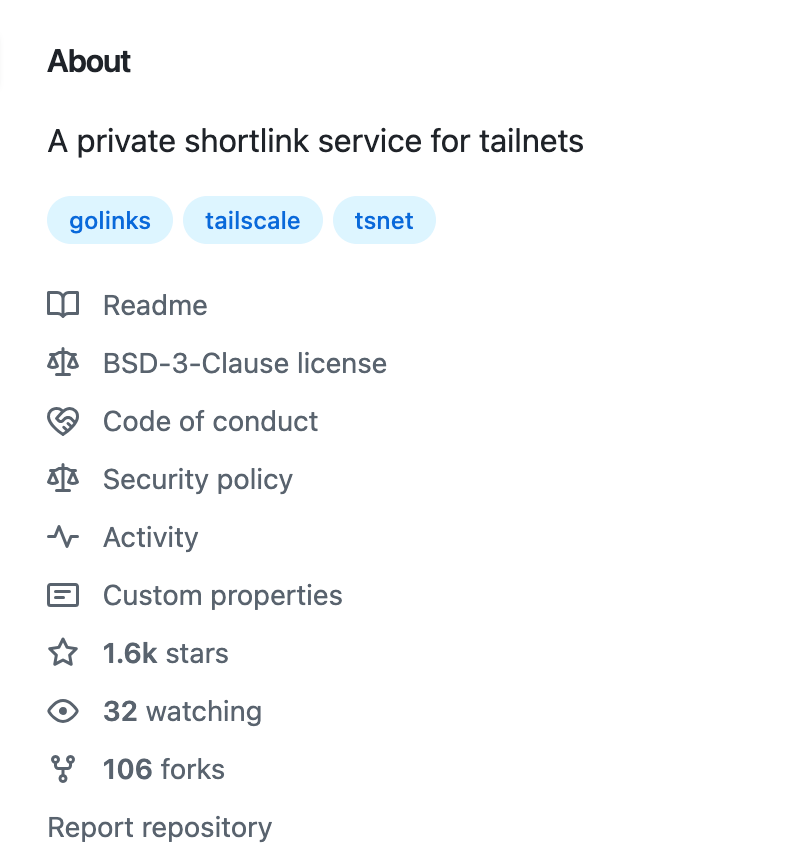View the BSD-3-Clause license link
Viewport: 812px width, 850px height.
point(244,363)
